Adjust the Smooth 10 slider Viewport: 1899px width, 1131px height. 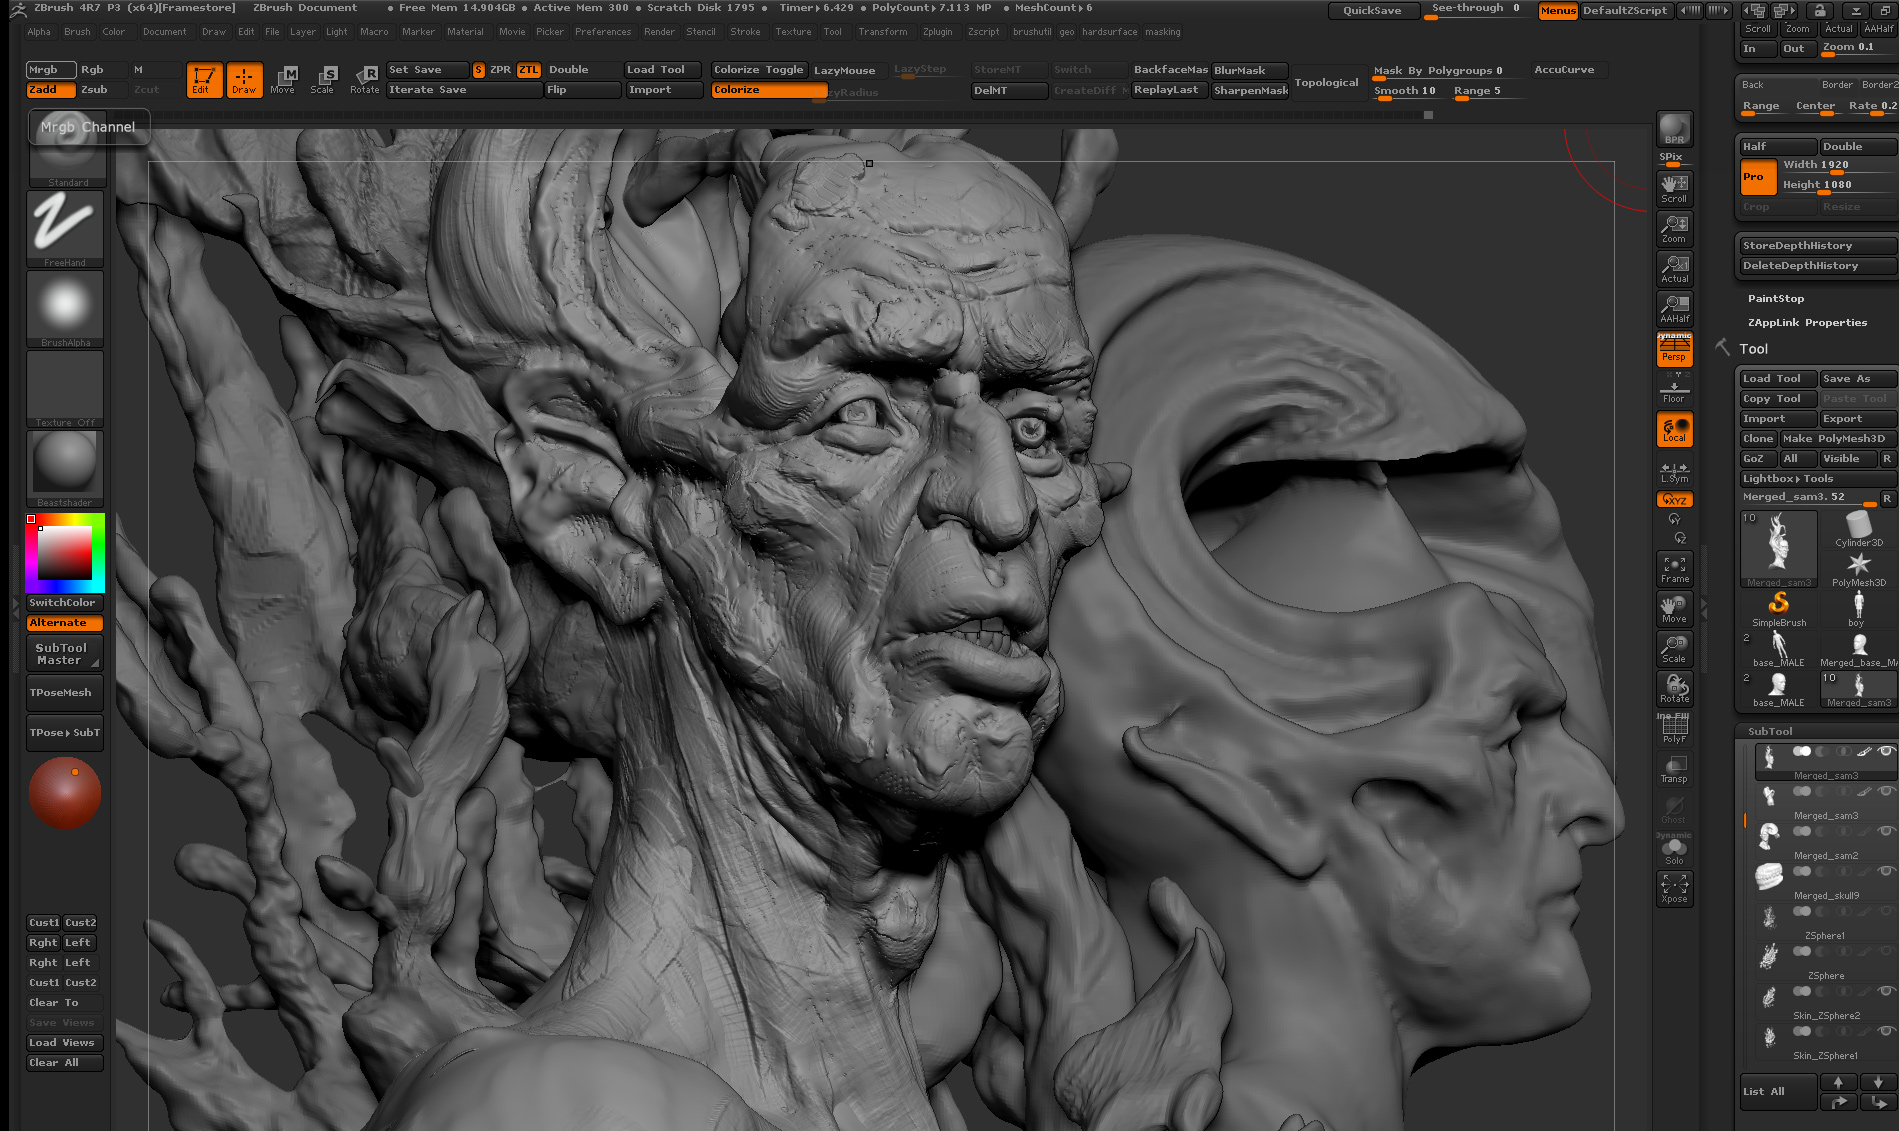click(1408, 91)
